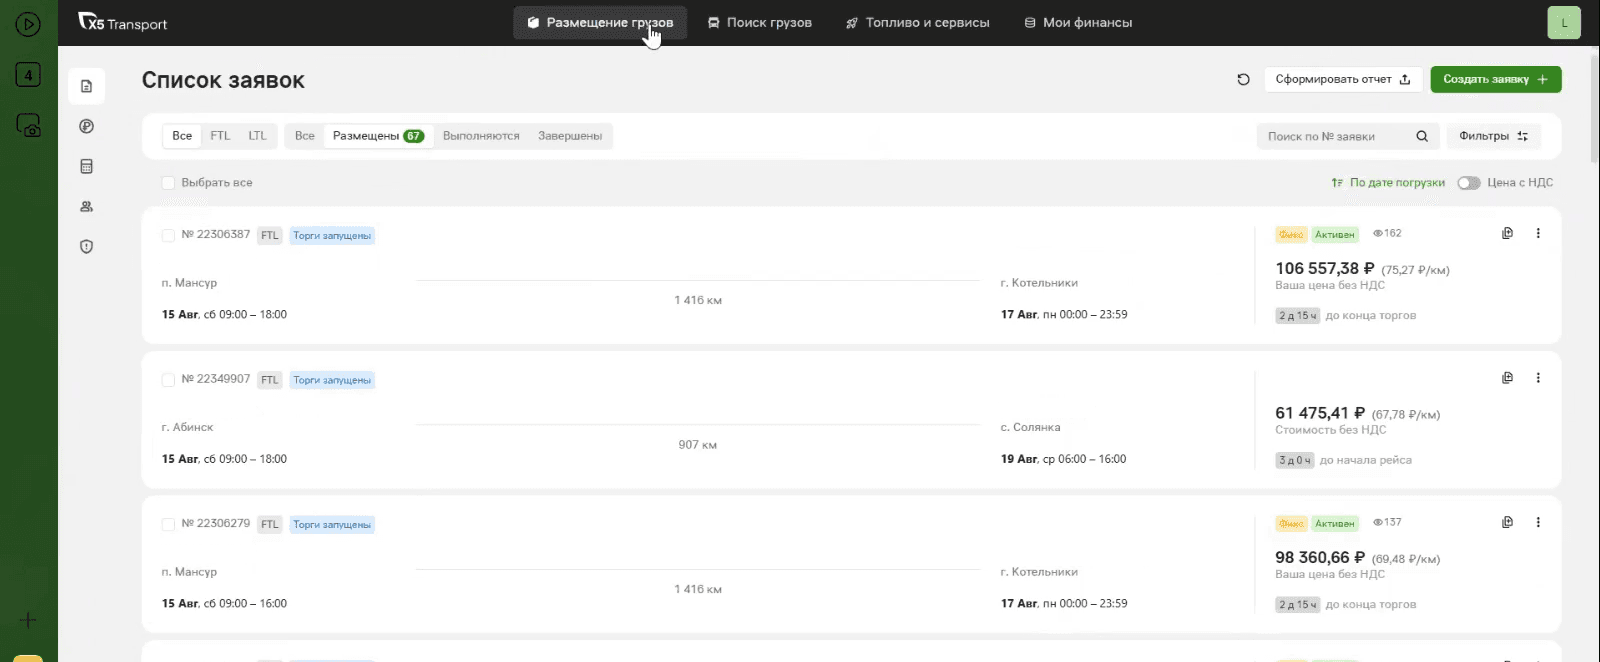Click the Список заявок heading
The height and width of the screenshot is (662, 1600).
(223, 80)
